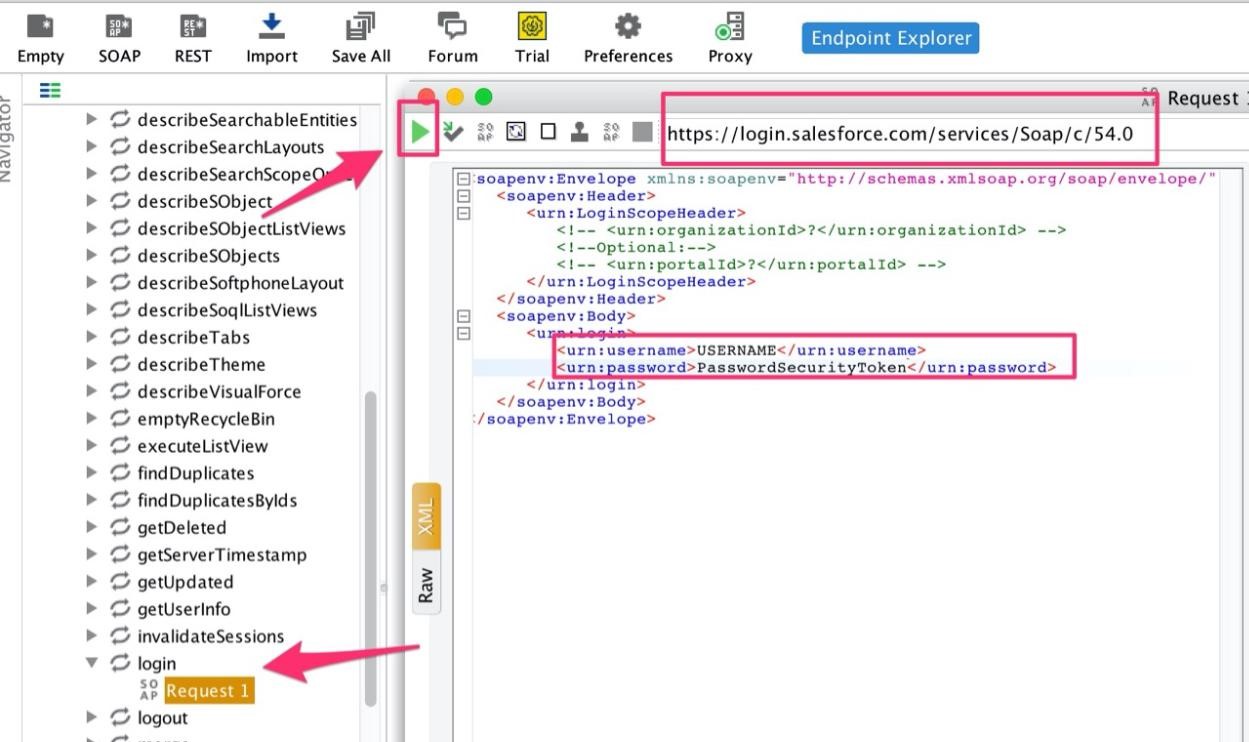Fold the soapenv:Body XML element
Viewport: 1249px width, 742px height.
pos(463,316)
